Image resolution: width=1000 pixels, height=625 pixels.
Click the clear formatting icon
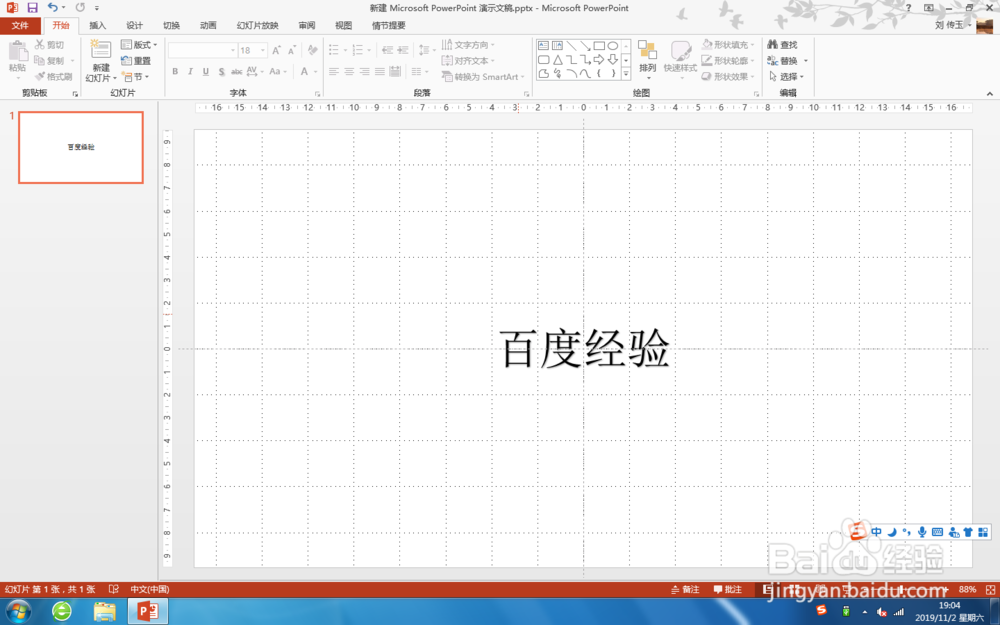coord(312,50)
